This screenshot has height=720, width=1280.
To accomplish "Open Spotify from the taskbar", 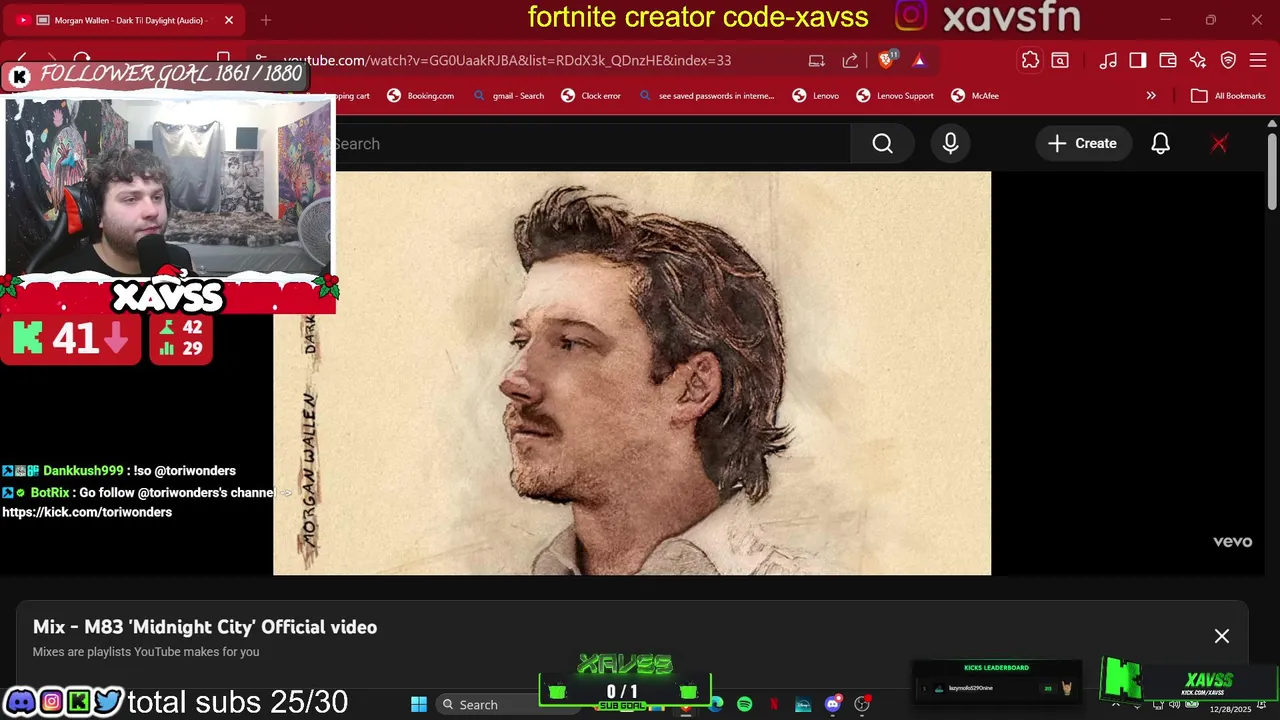I will tap(745, 705).
